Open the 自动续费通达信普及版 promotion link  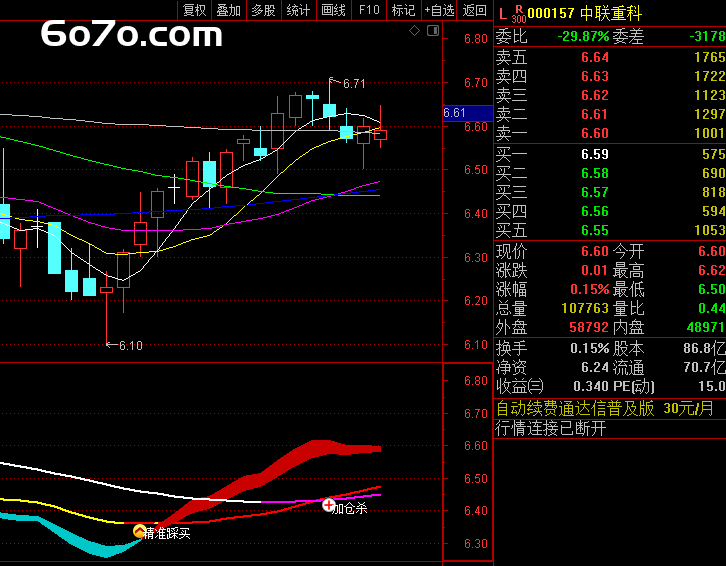[604, 409]
